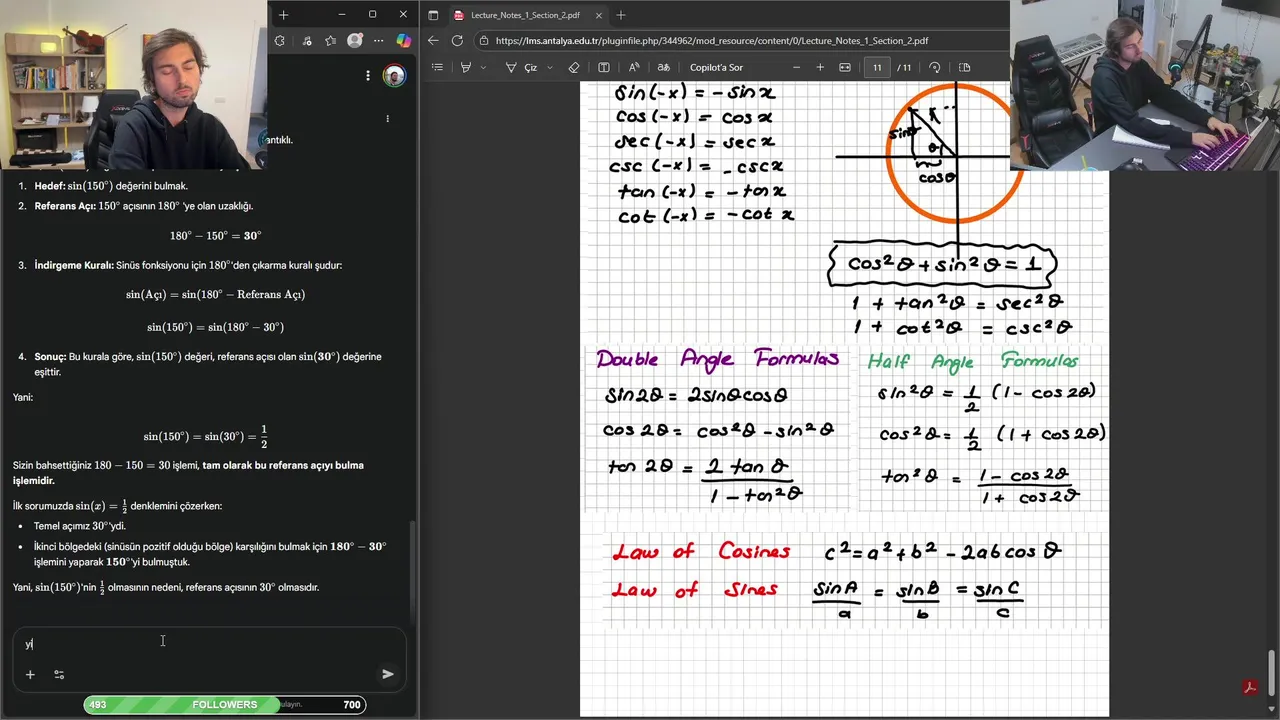Click the 'Double Angle Formulas' heading in PDF
This screenshot has width=1280, height=720.
click(717, 359)
